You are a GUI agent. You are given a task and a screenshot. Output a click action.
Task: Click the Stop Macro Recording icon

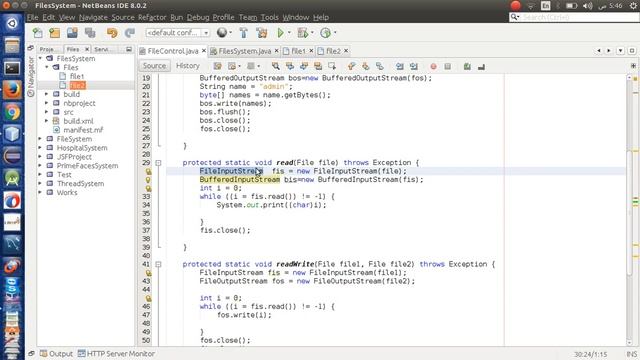click(447, 66)
